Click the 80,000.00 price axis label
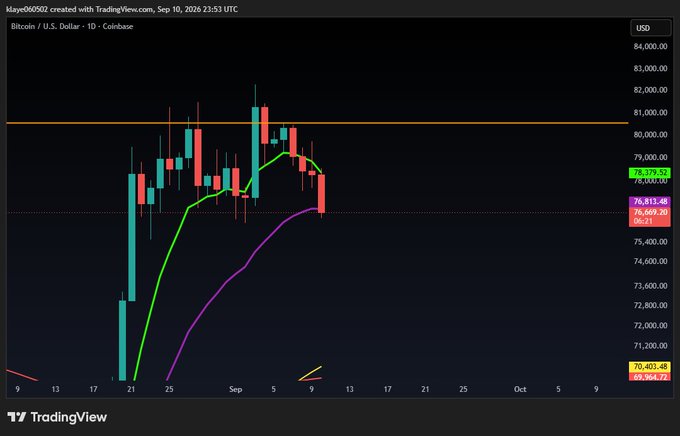 point(650,135)
